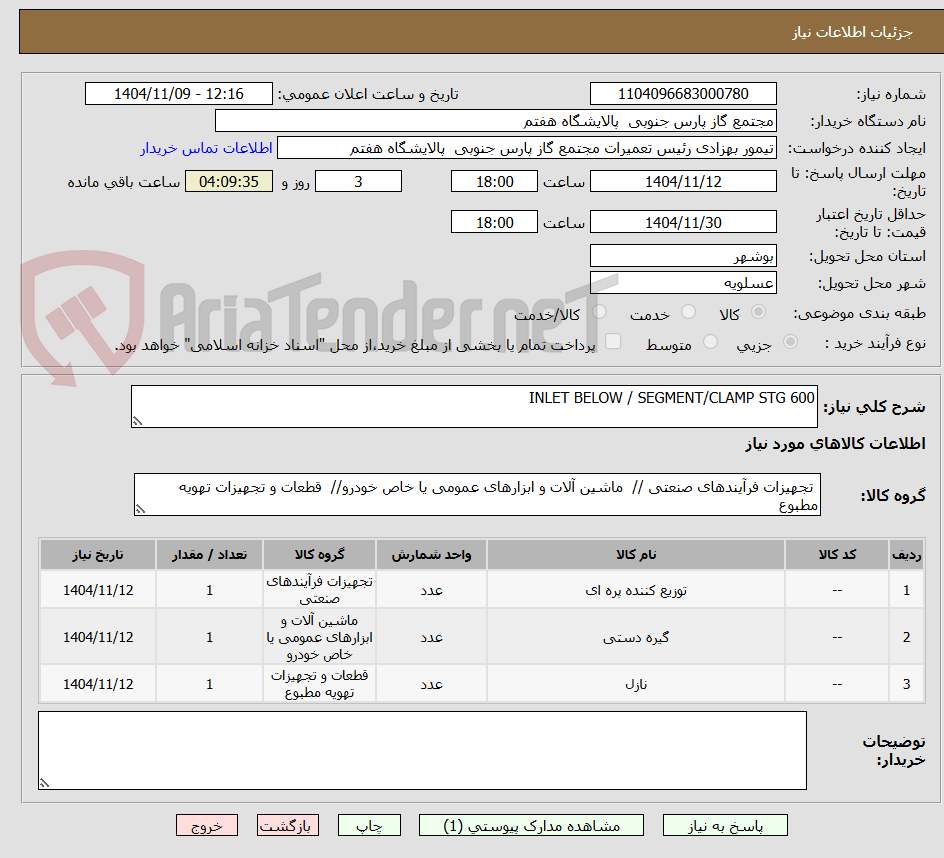Click the ردیف column header

[907, 555]
